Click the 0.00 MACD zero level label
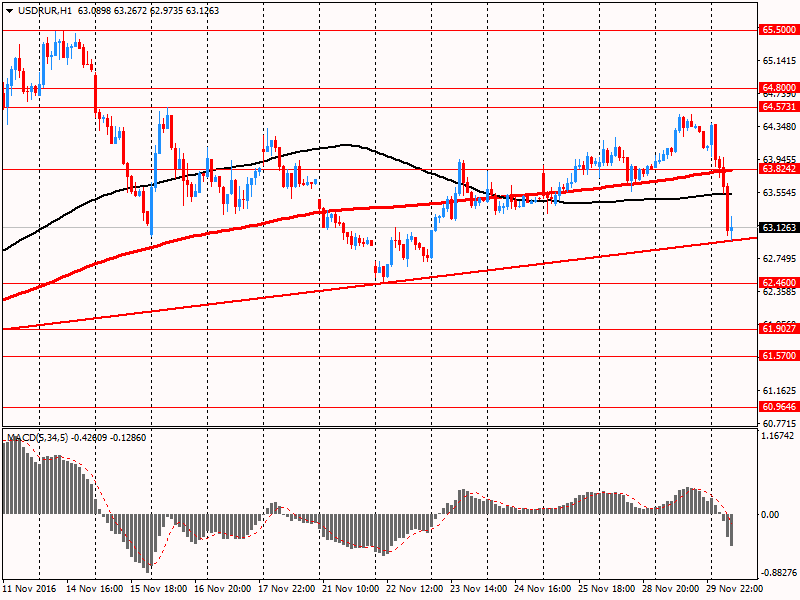 click(x=771, y=514)
